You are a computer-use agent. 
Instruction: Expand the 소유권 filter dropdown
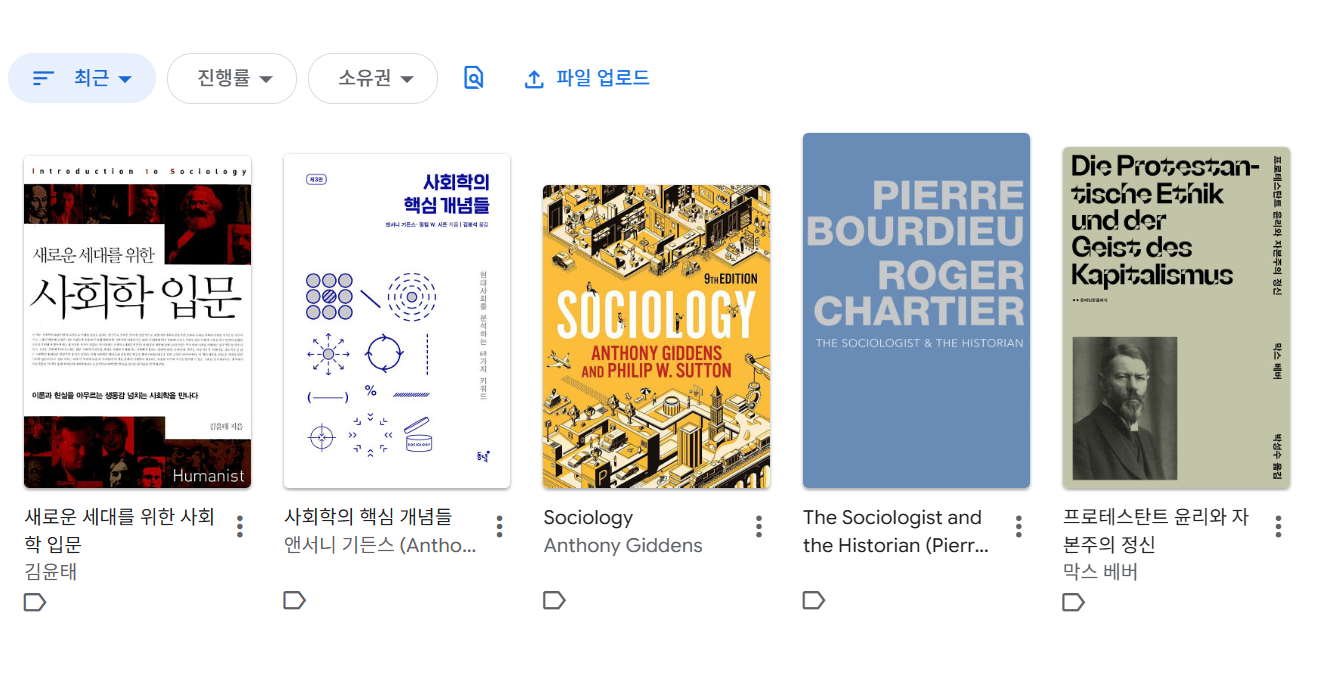click(373, 78)
